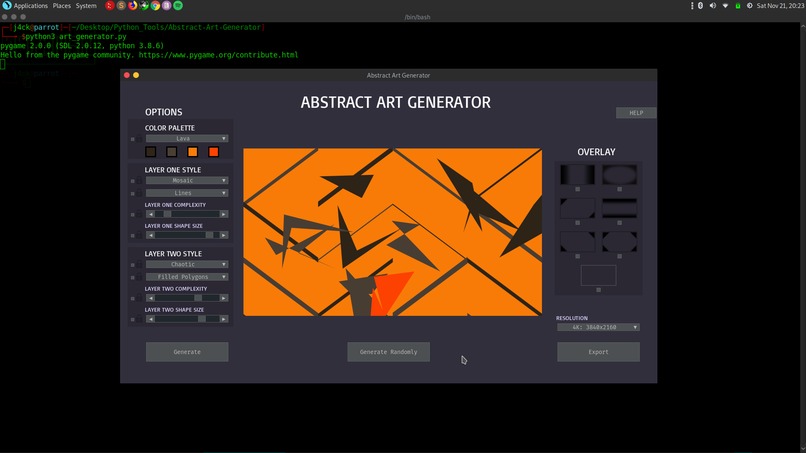Increase Layer One Shape Size with right arrow
Screen dimensions: 806x453
224,235
